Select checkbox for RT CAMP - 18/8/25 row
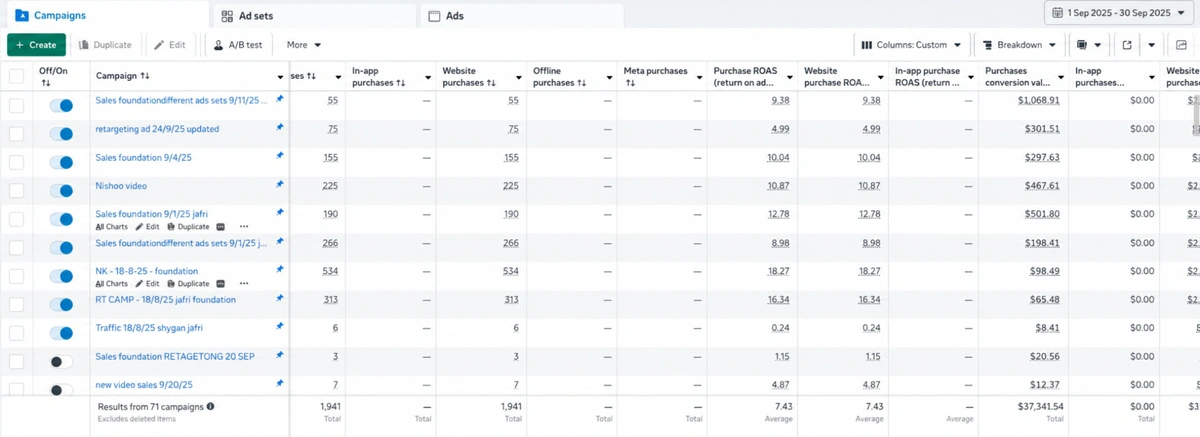 16,304
